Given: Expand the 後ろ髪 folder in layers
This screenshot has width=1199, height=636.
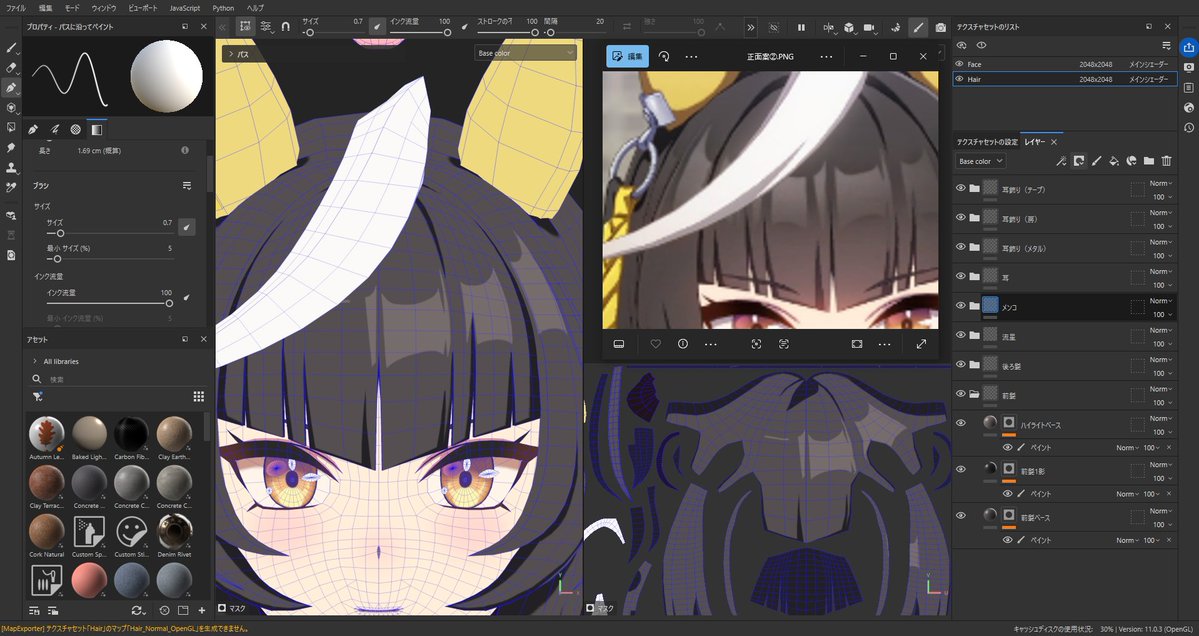Looking at the screenshot, I should click(x=974, y=365).
